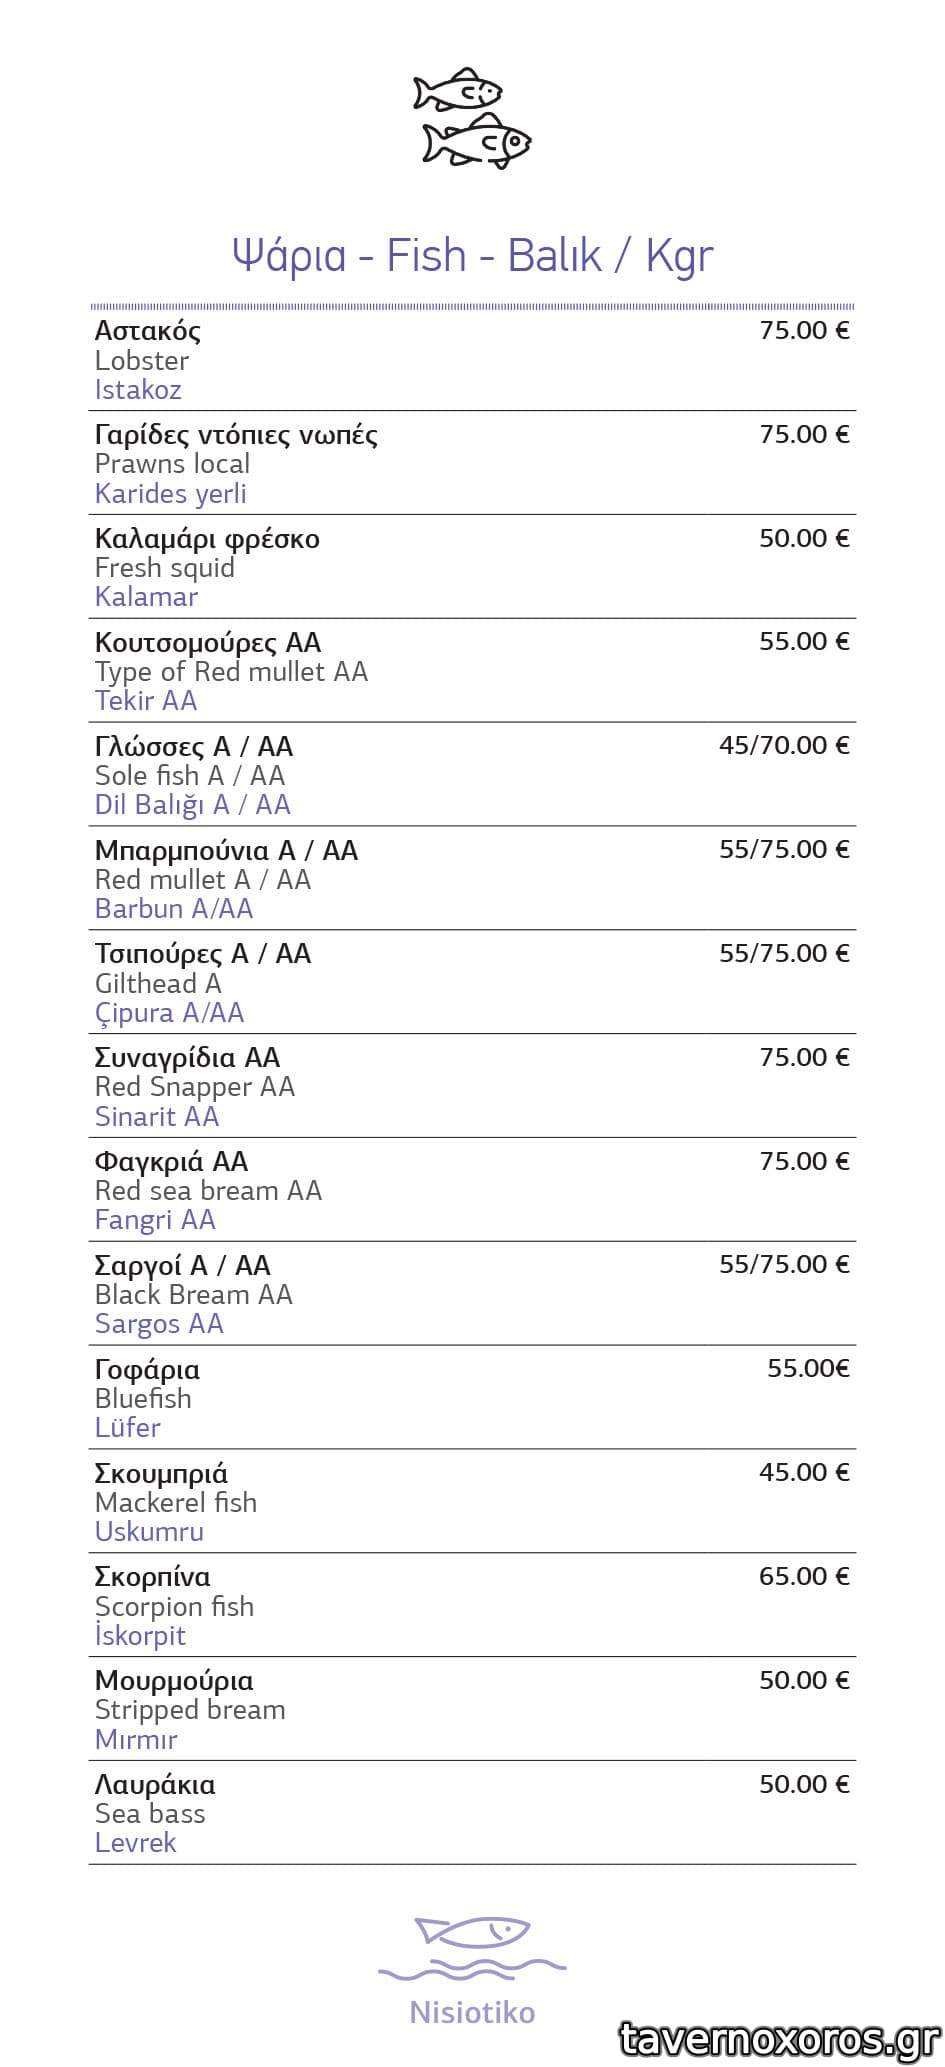
Task: Click the Nisiotiko fish logo at the bottom
Action: pos(472,1948)
